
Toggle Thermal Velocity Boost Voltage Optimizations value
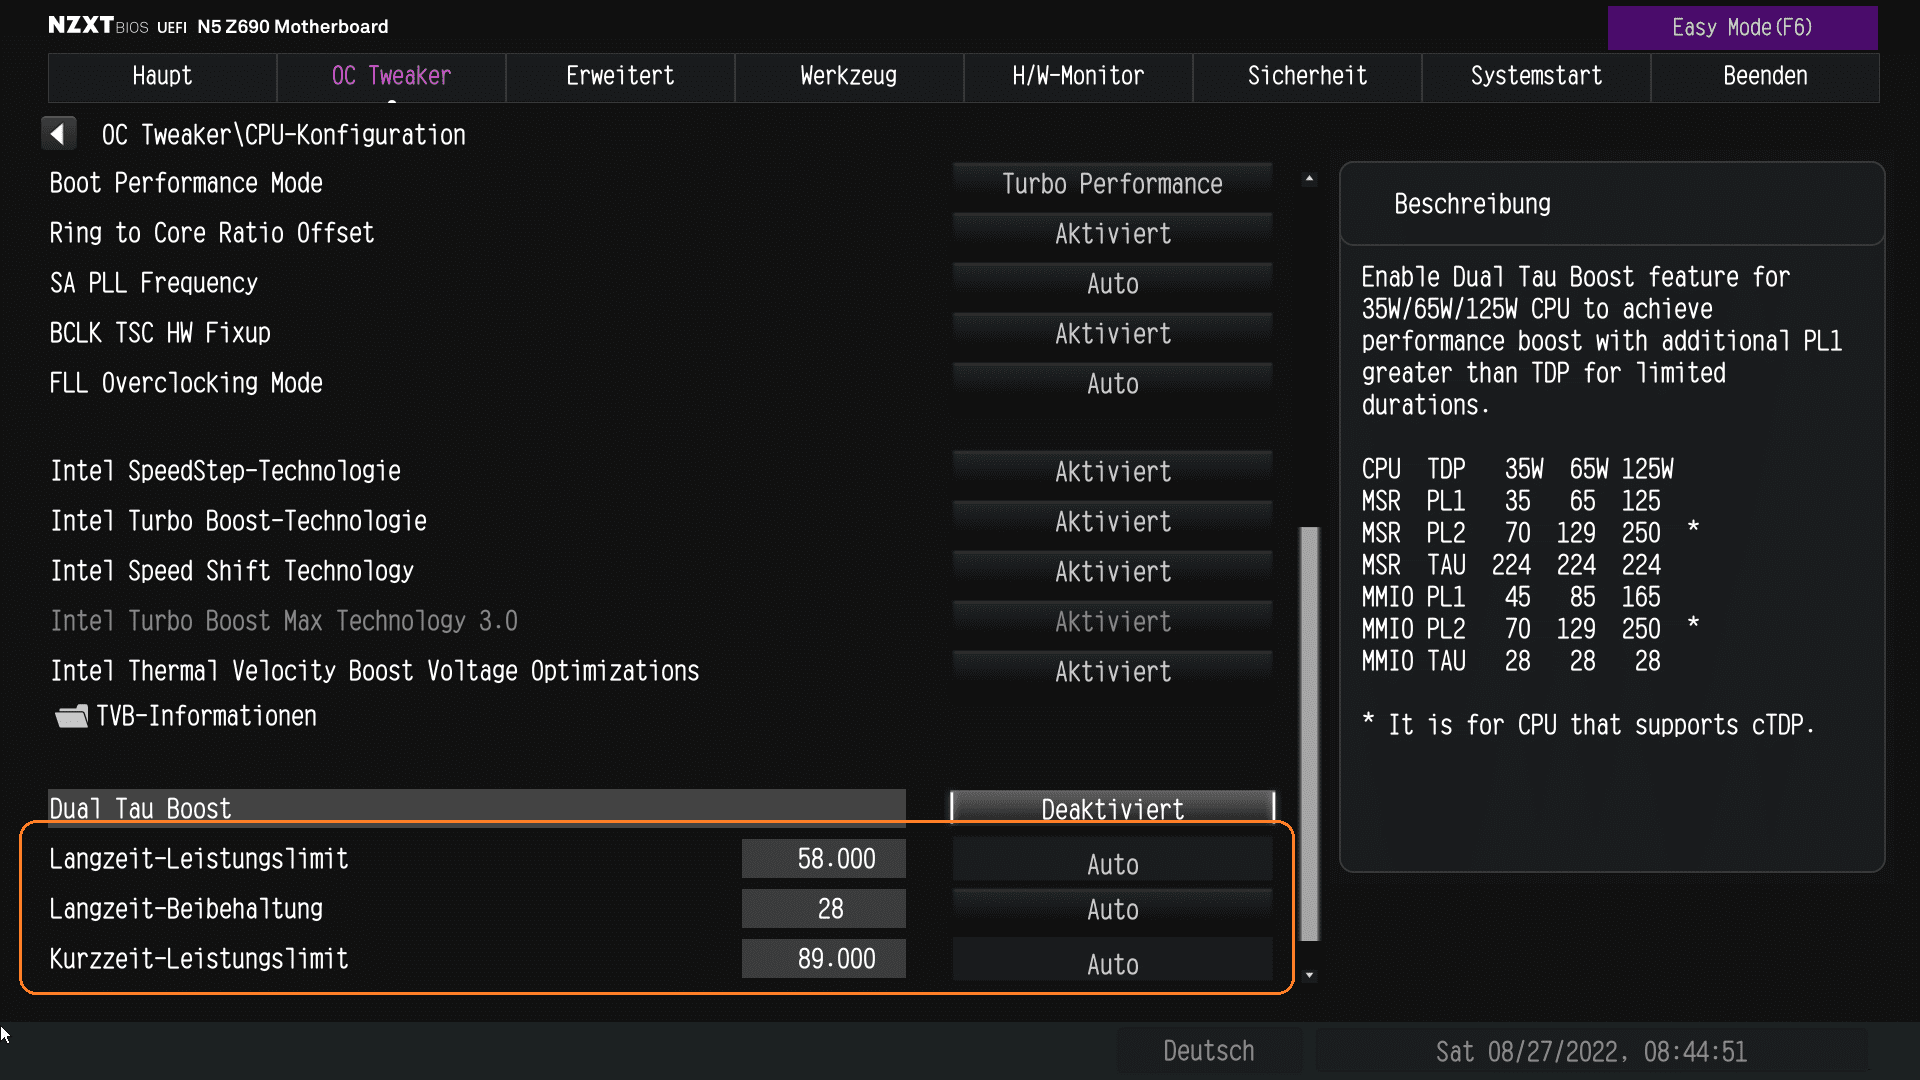tap(1112, 672)
